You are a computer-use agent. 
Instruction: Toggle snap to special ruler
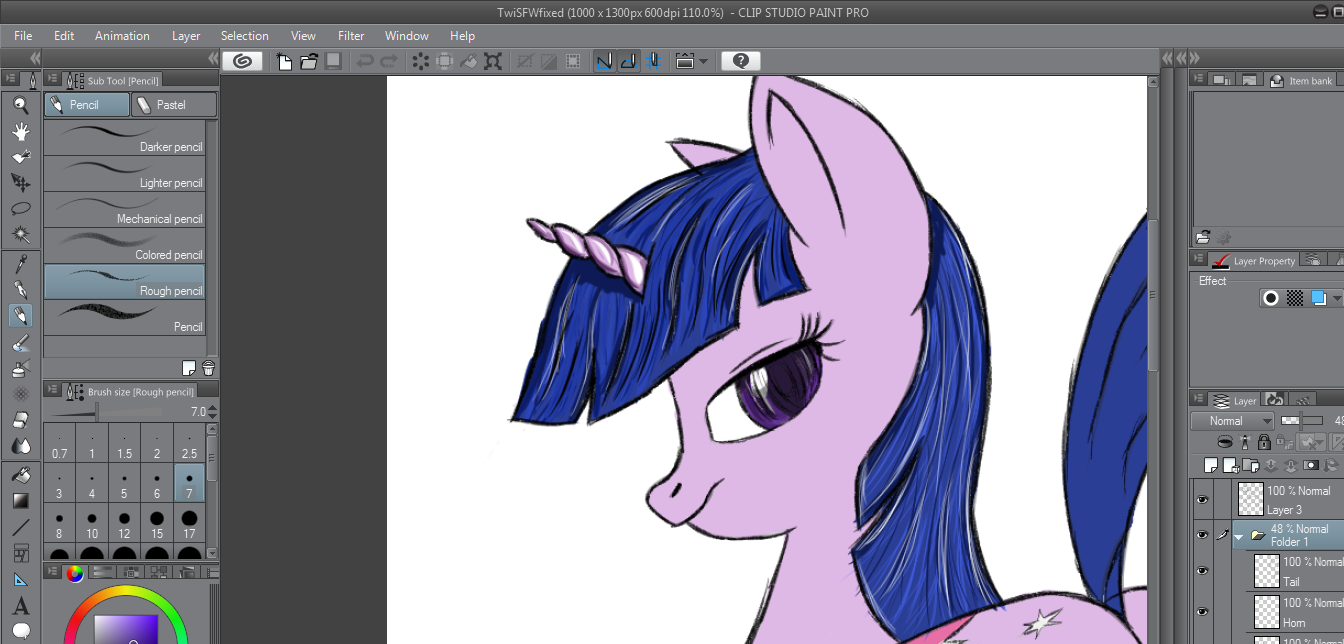pyautogui.click(x=628, y=61)
